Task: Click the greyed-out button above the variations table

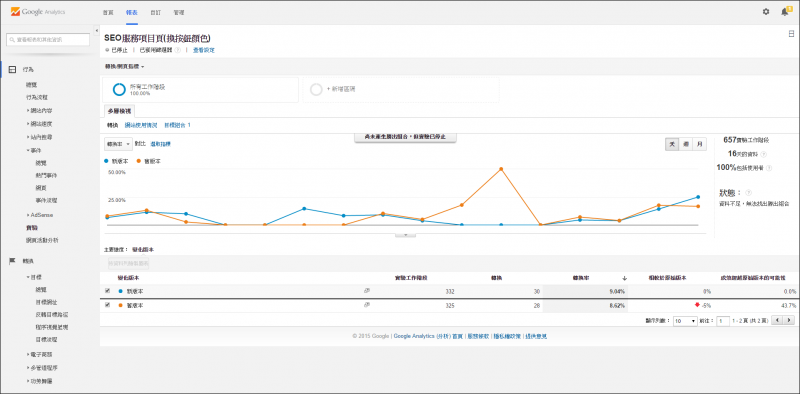Action: pyautogui.click(x=128, y=264)
